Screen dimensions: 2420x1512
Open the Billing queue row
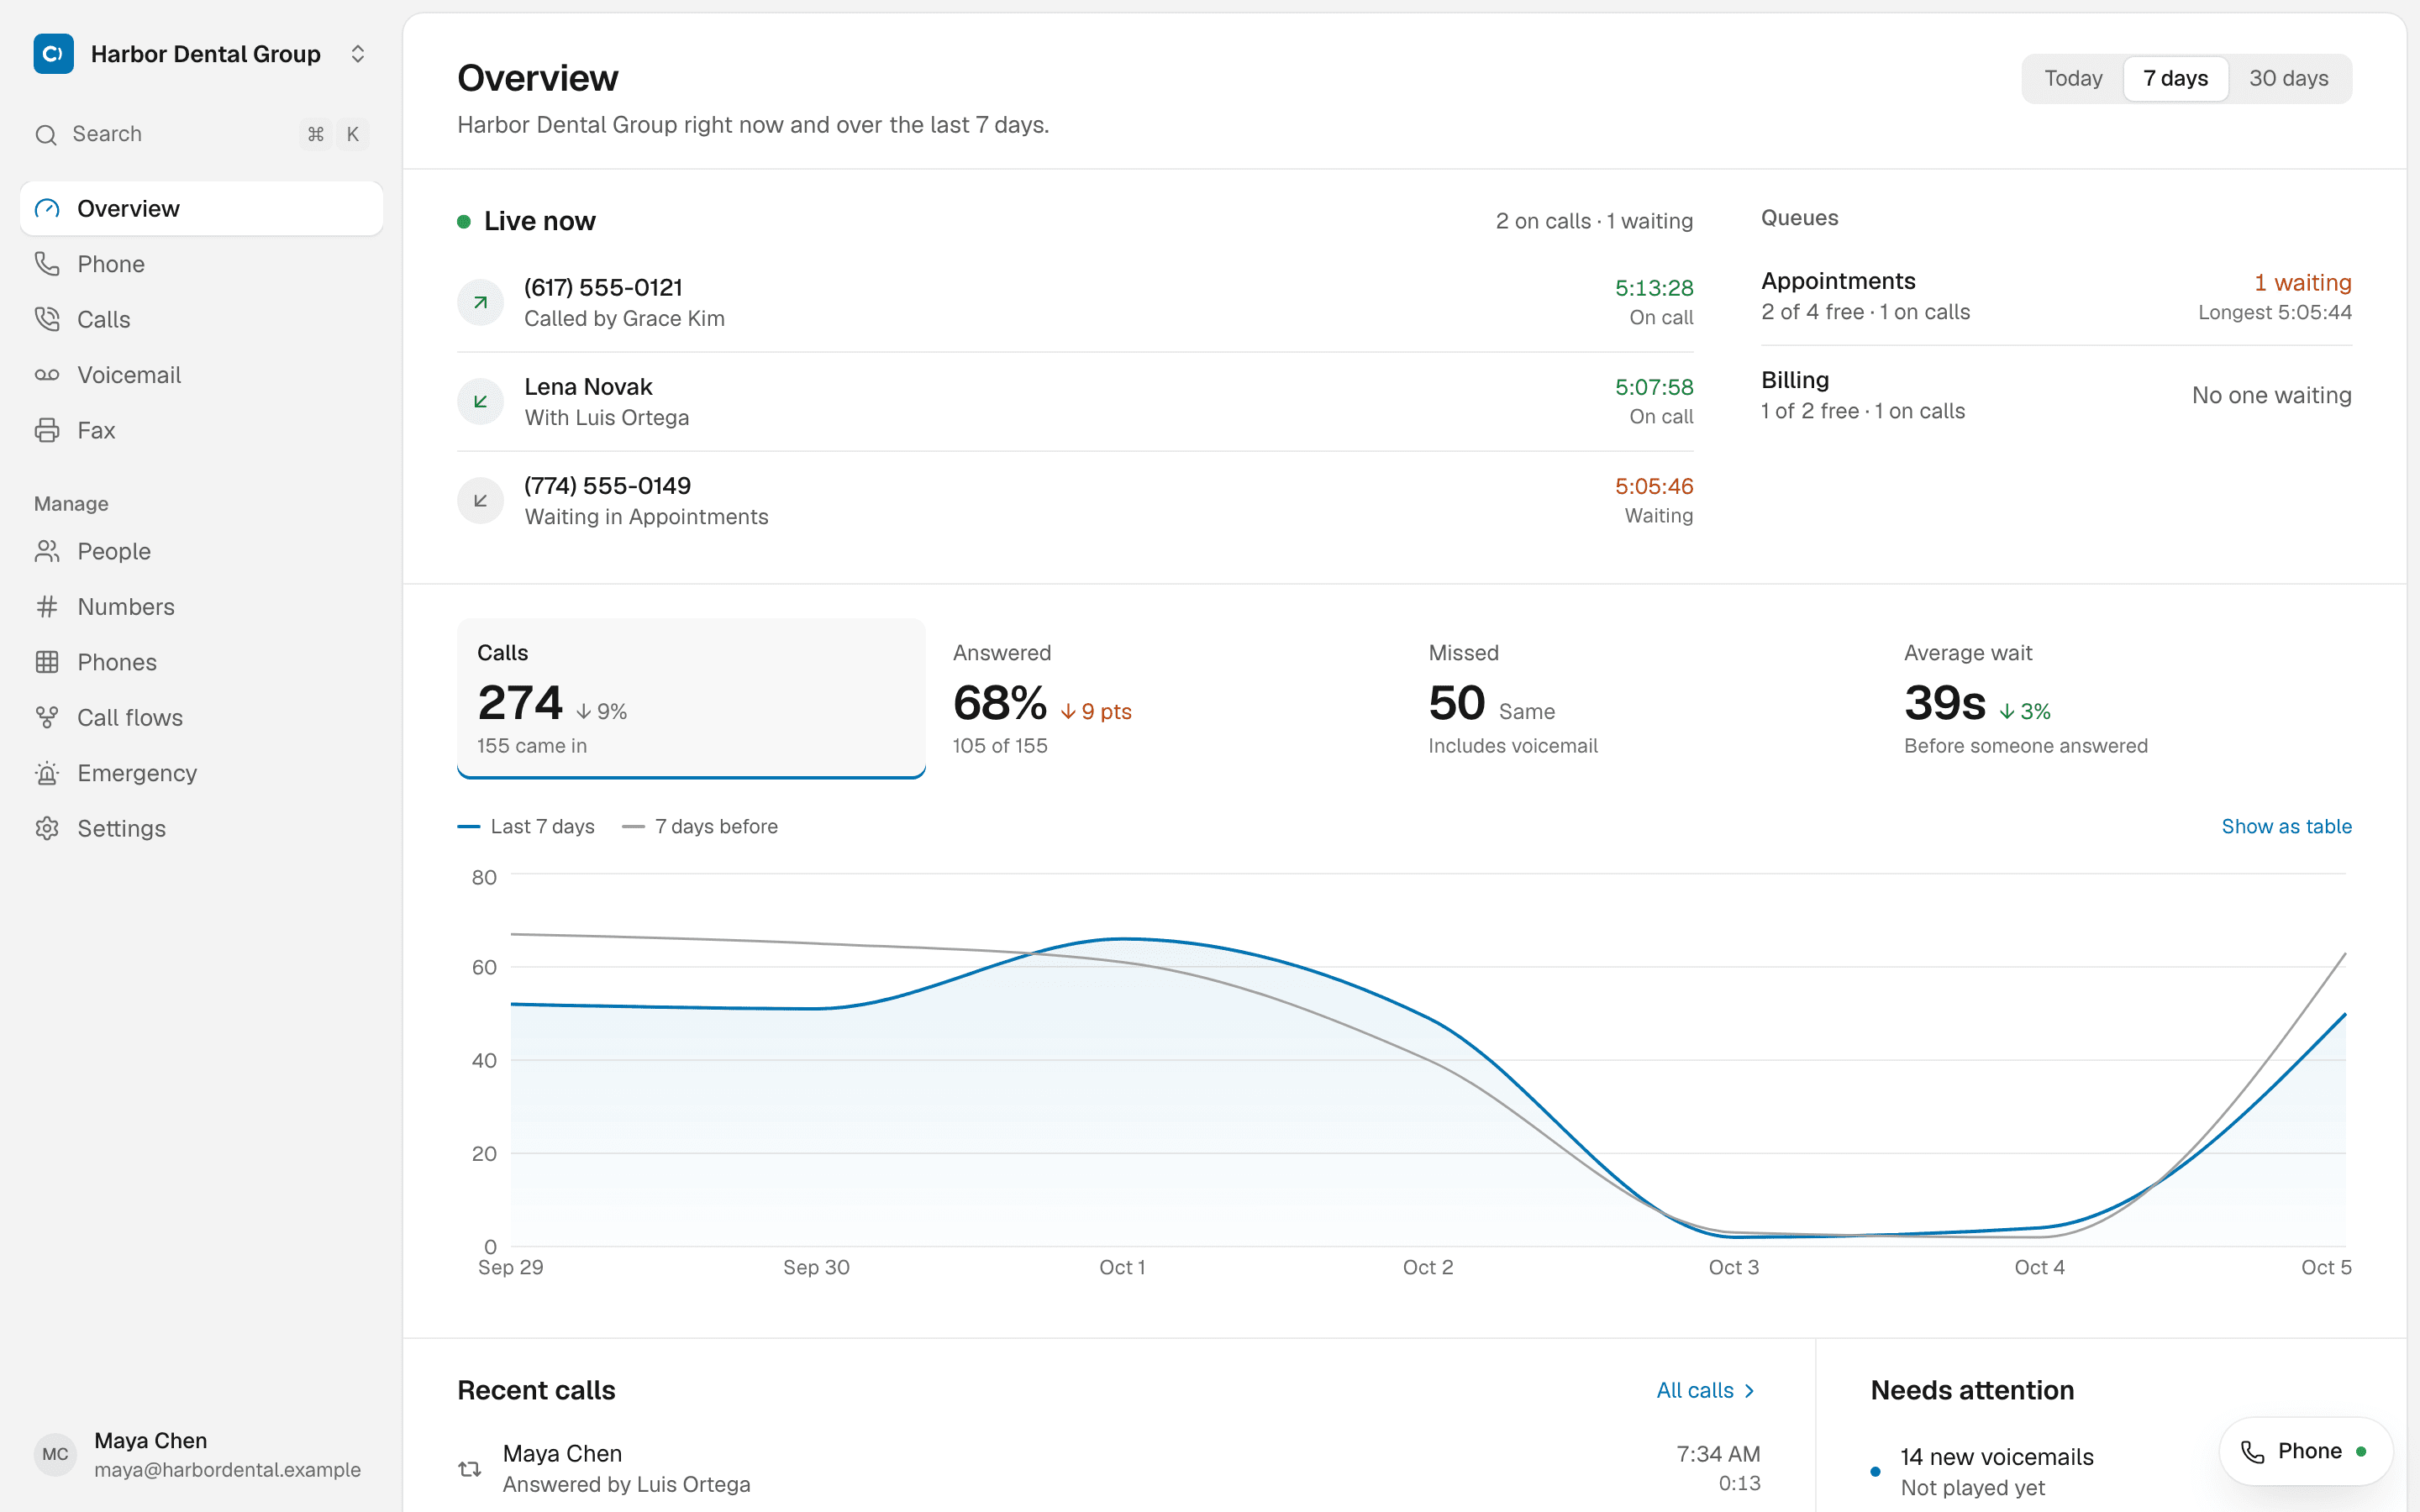(x=2056, y=395)
